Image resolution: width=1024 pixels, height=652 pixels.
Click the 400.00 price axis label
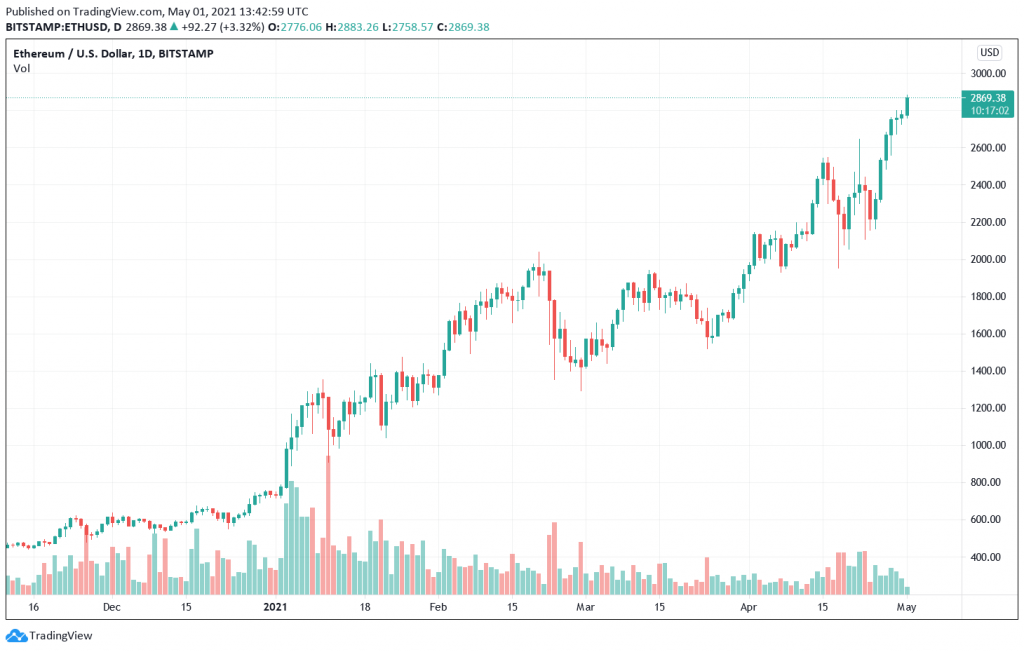(991, 557)
